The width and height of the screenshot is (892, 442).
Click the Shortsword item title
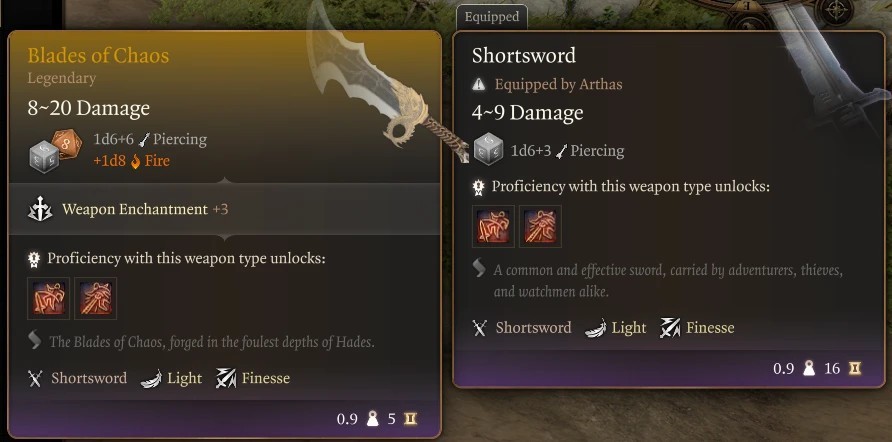click(524, 56)
